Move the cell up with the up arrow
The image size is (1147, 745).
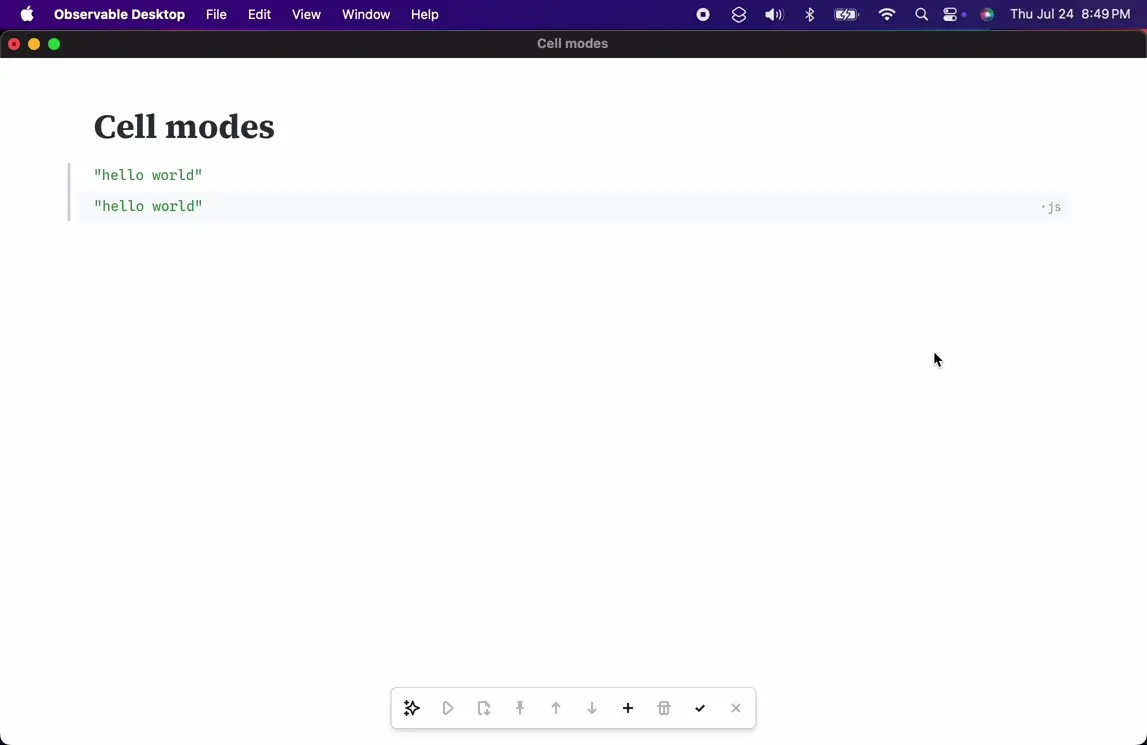tap(556, 708)
